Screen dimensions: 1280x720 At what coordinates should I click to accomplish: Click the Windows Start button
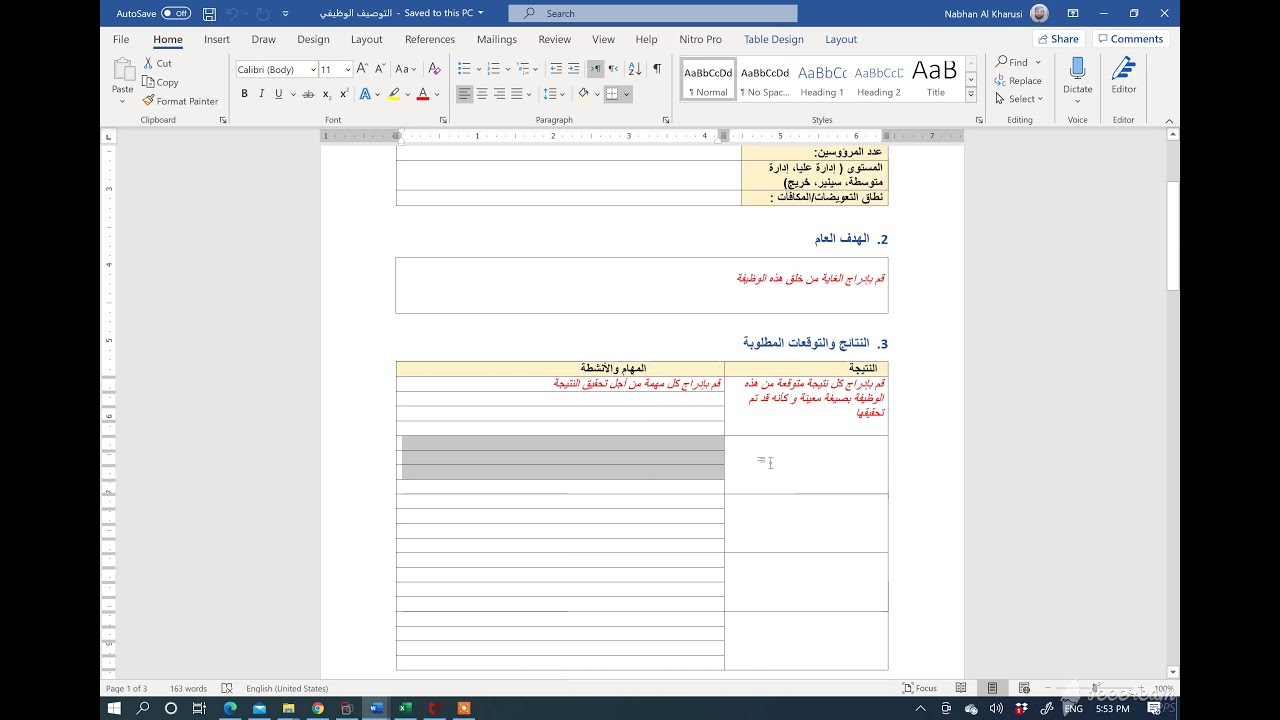[114, 708]
